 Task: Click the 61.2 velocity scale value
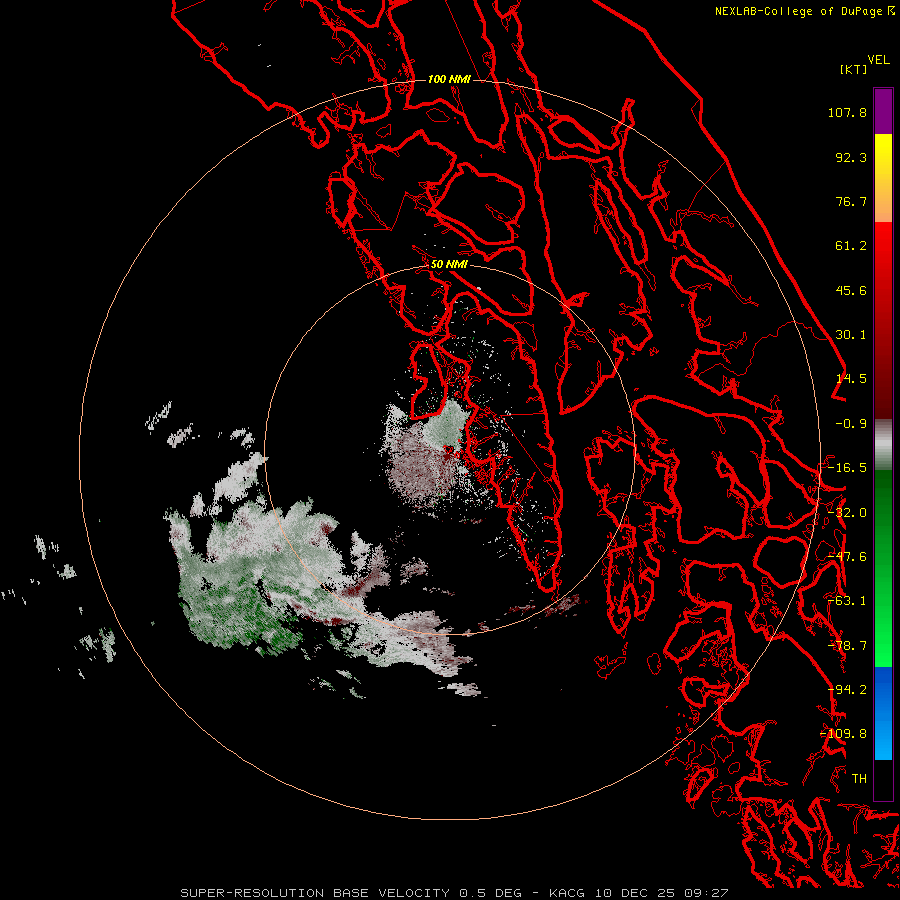[851, 246]
